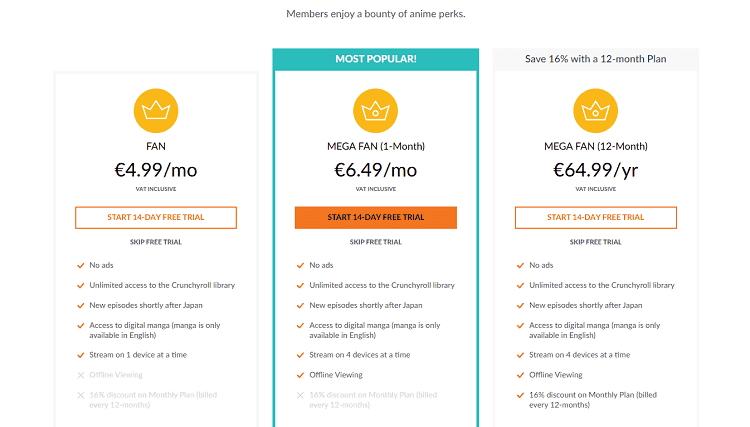The image size is (750, 427).
Task: Skip free trial under MEGA FAN 1-Month
Action: pos(376,242)
